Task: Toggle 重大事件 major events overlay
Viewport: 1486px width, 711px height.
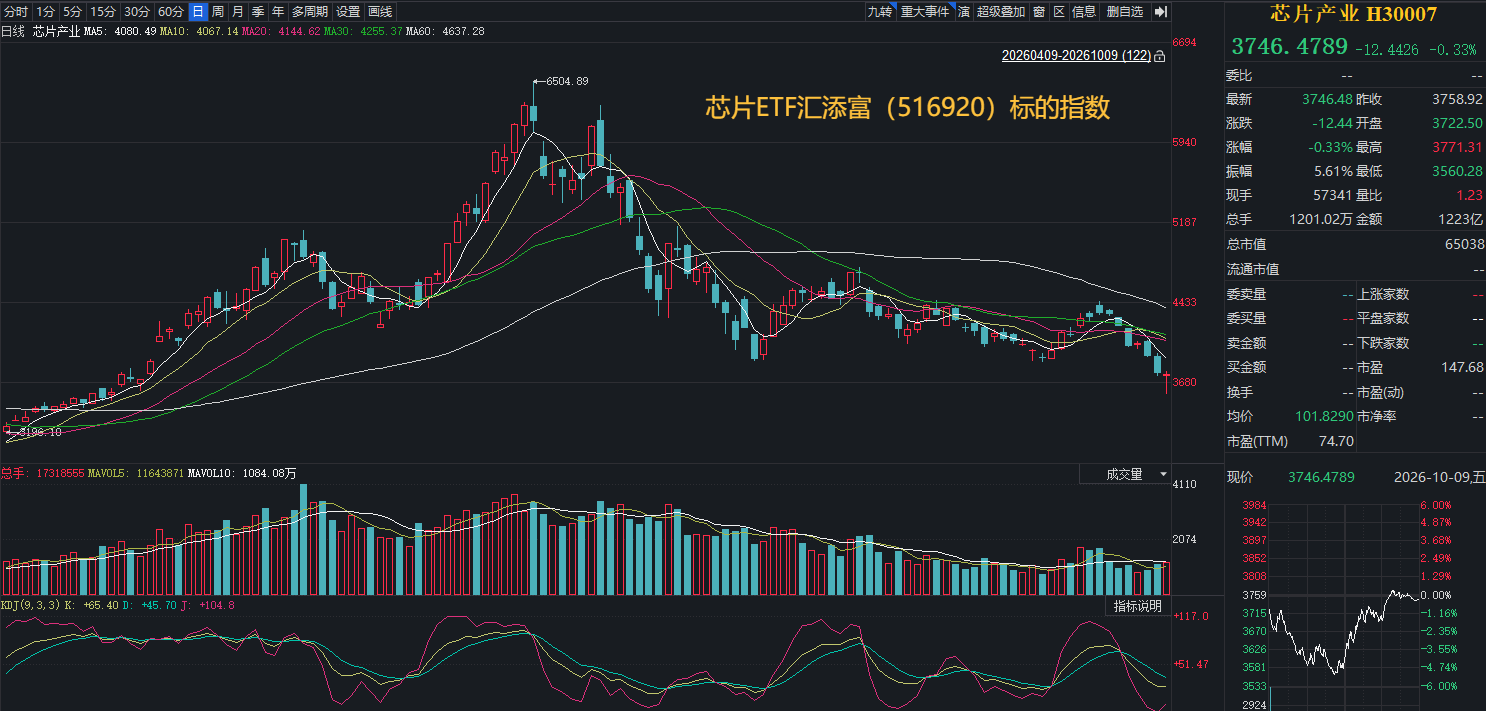Action: (x=925, y=12)
